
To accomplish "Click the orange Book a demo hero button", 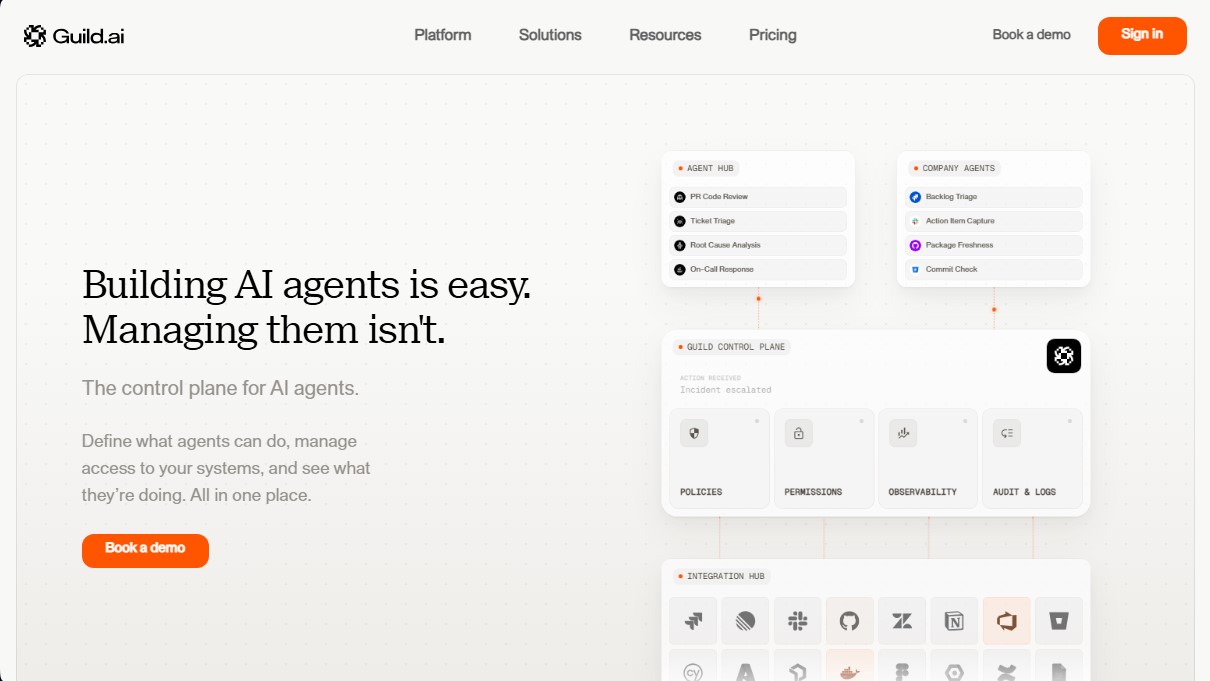I will (145, 550).
